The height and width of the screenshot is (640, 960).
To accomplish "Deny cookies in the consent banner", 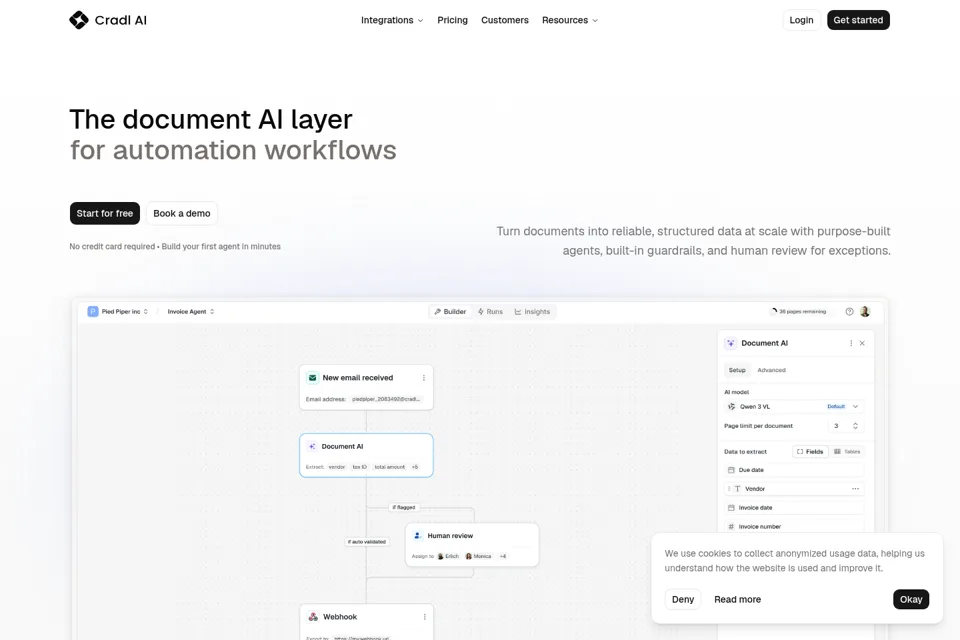I will point(683,600).
